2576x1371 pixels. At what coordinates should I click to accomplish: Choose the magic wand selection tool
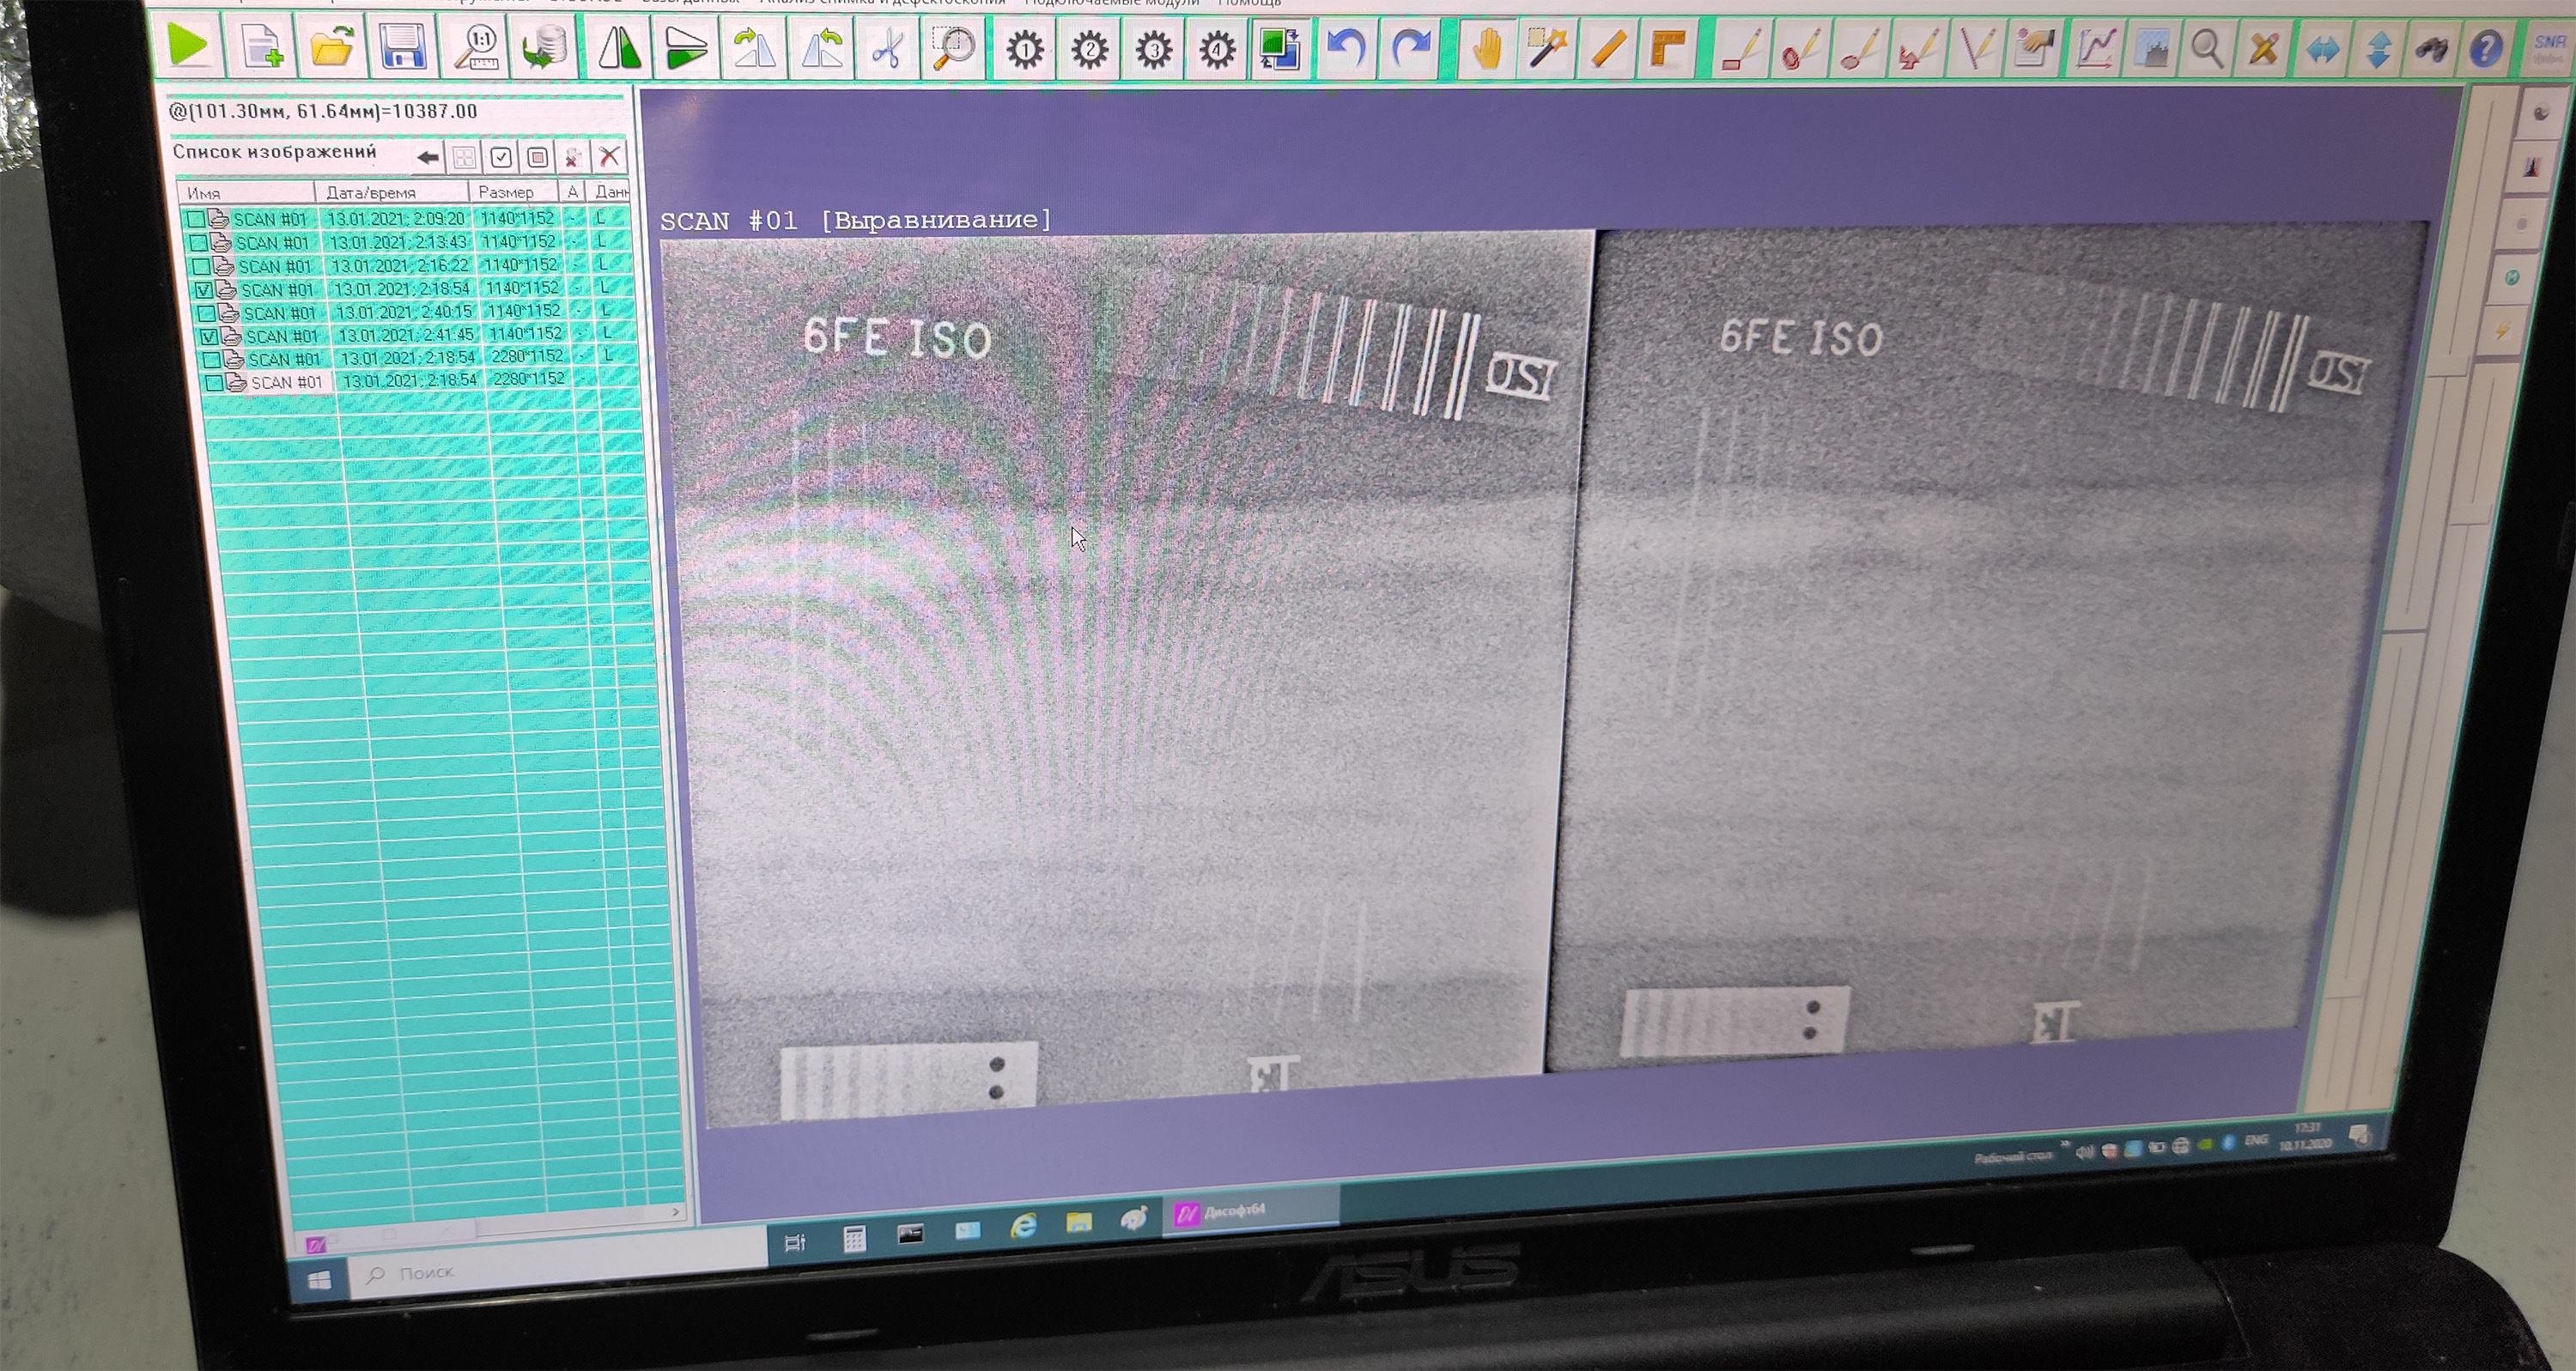(x=1546, y=48)
